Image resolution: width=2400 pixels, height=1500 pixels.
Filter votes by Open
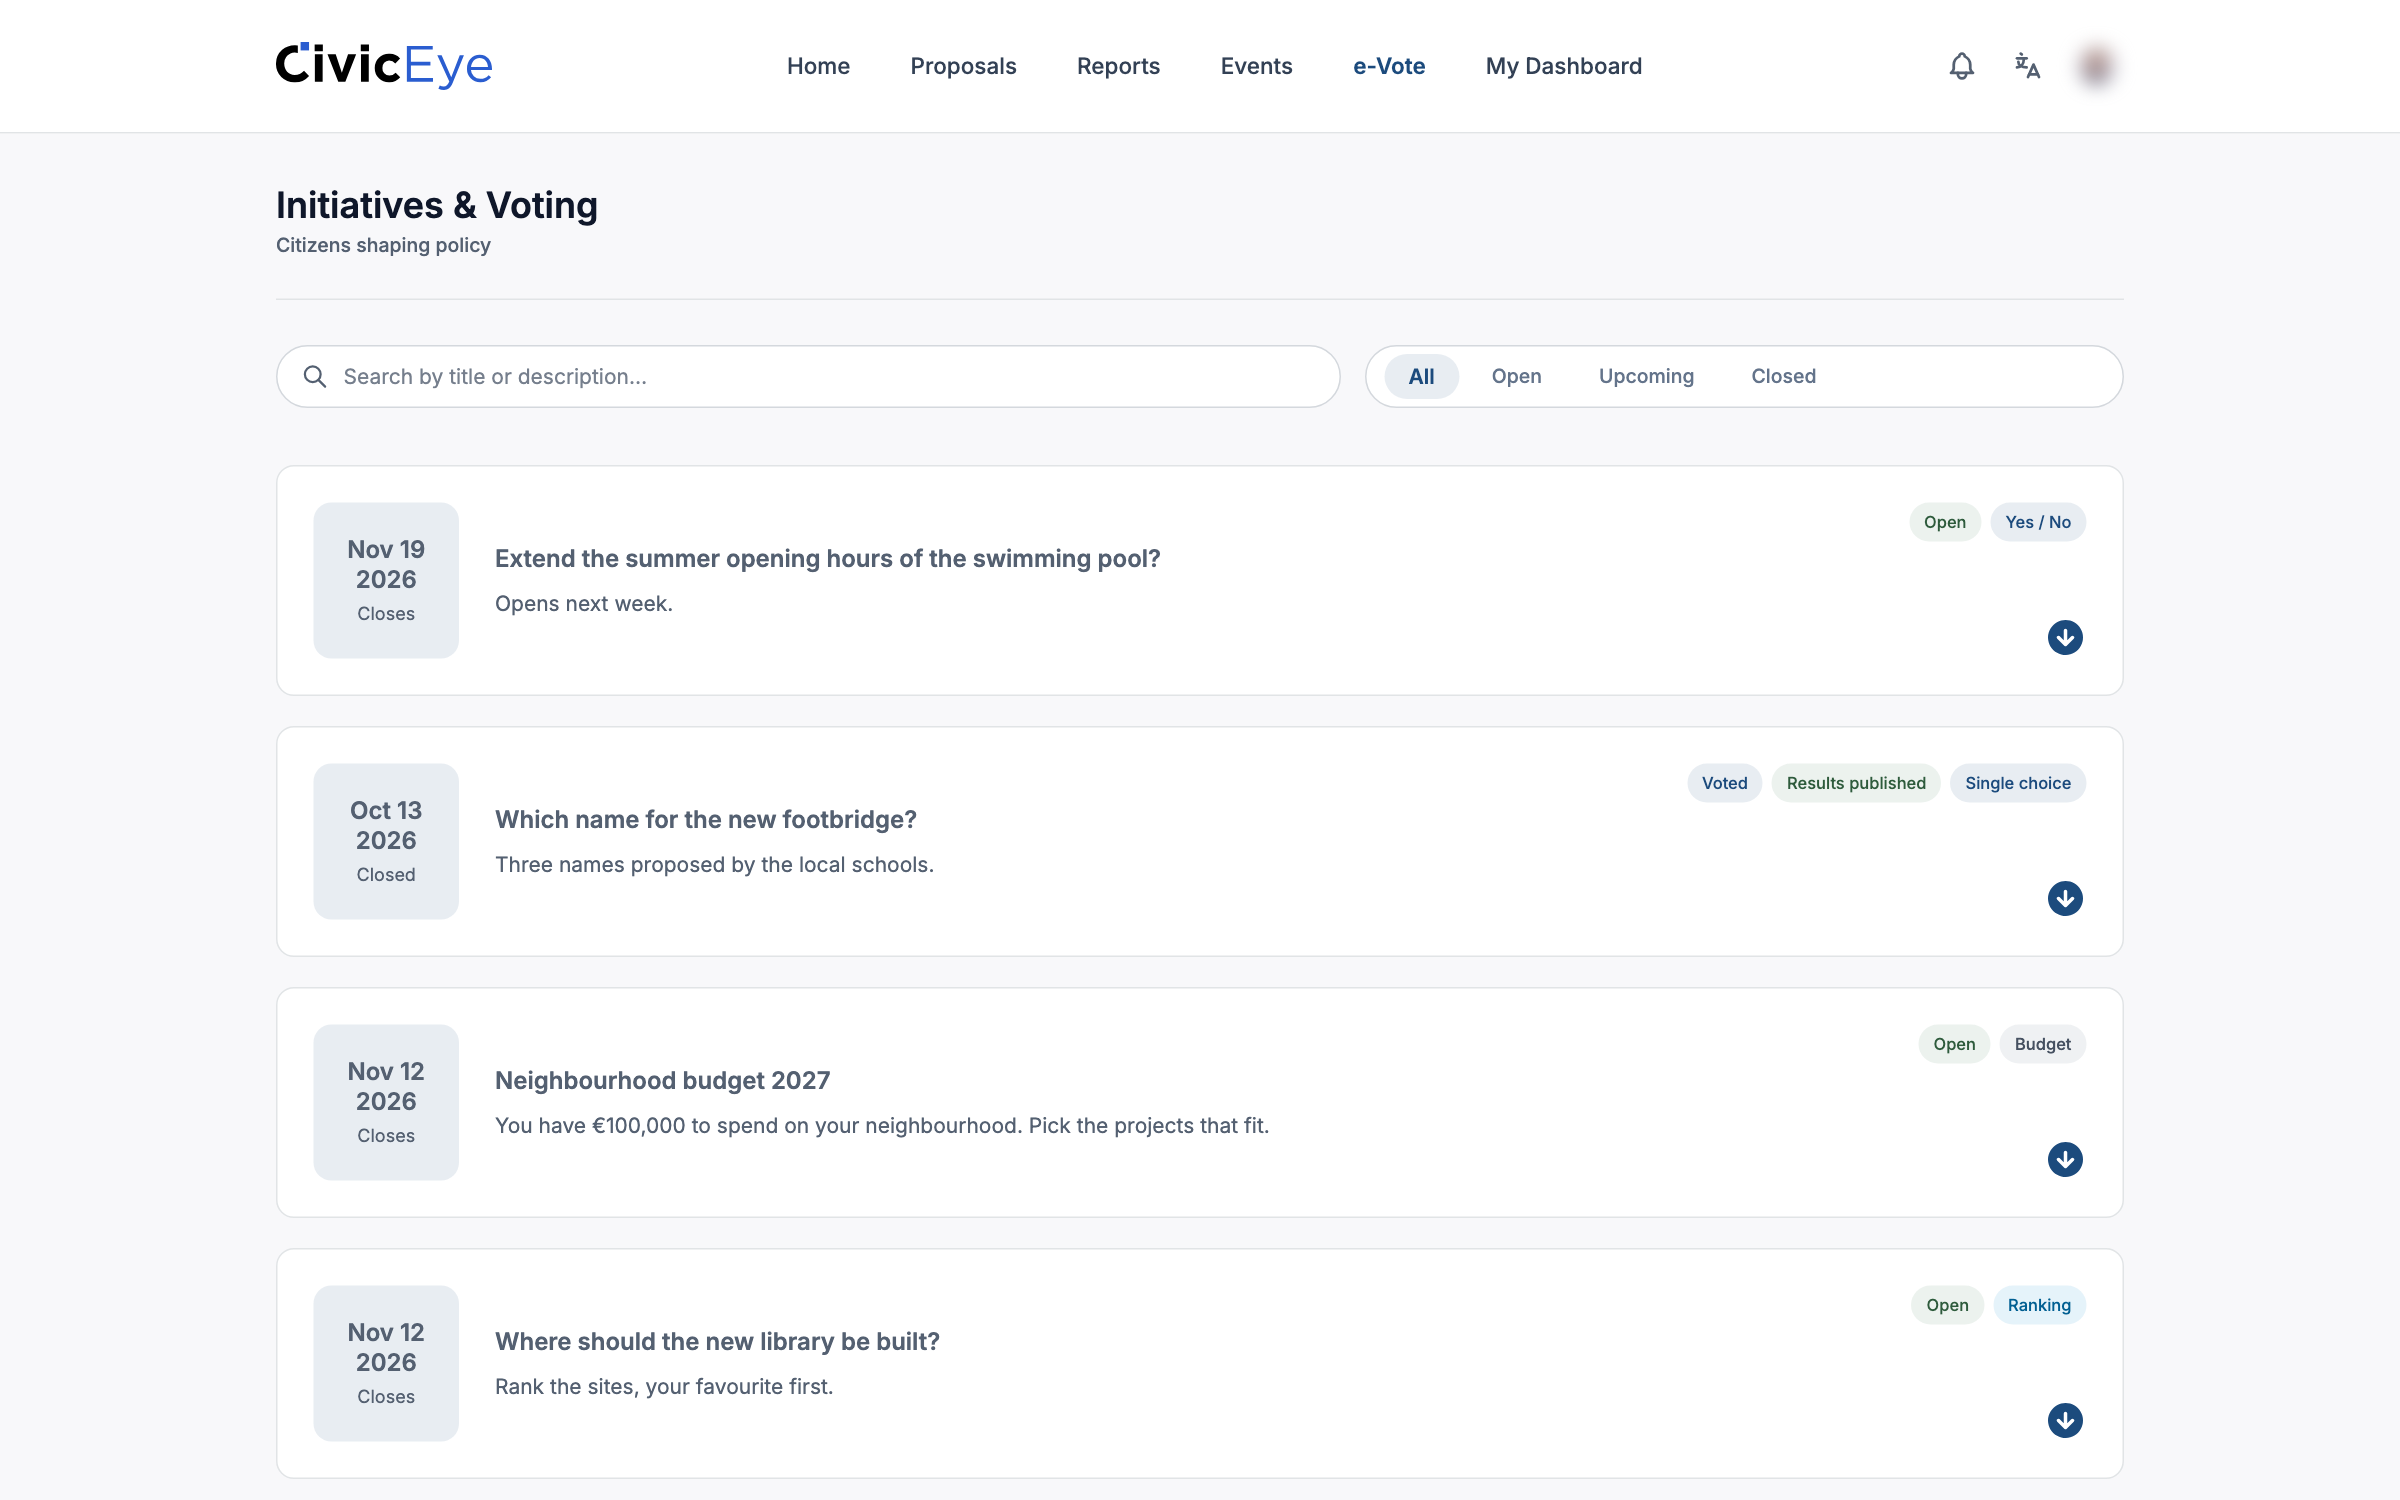(1516, 376)
